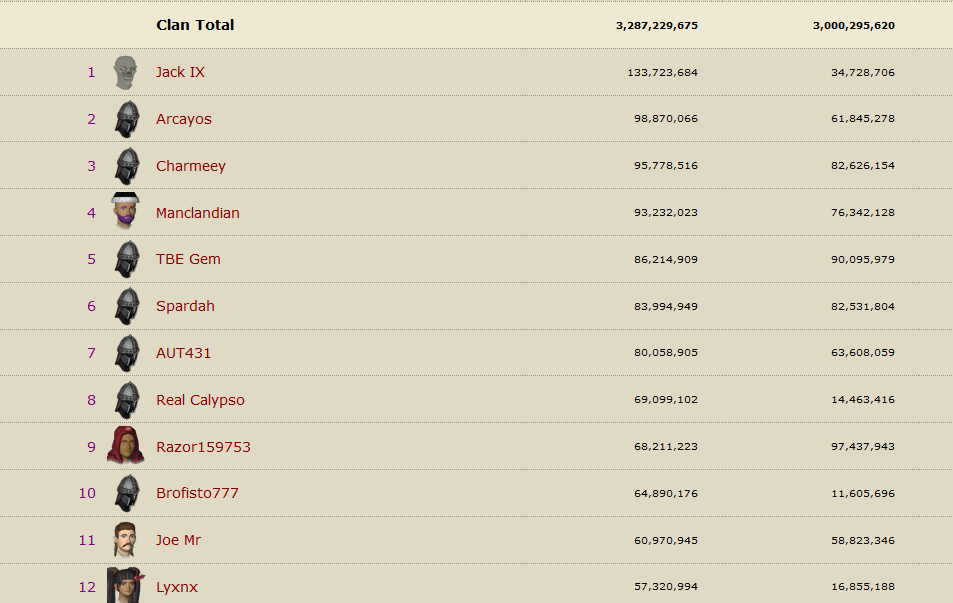
Task: Click Jack IX's bald head avatar
Action: (x=125, y=72)
